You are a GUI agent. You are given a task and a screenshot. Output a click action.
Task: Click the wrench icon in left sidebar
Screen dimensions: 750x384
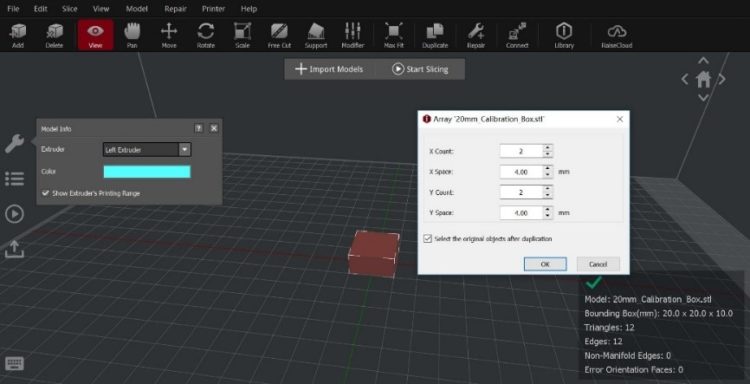(x=14, y=143)
